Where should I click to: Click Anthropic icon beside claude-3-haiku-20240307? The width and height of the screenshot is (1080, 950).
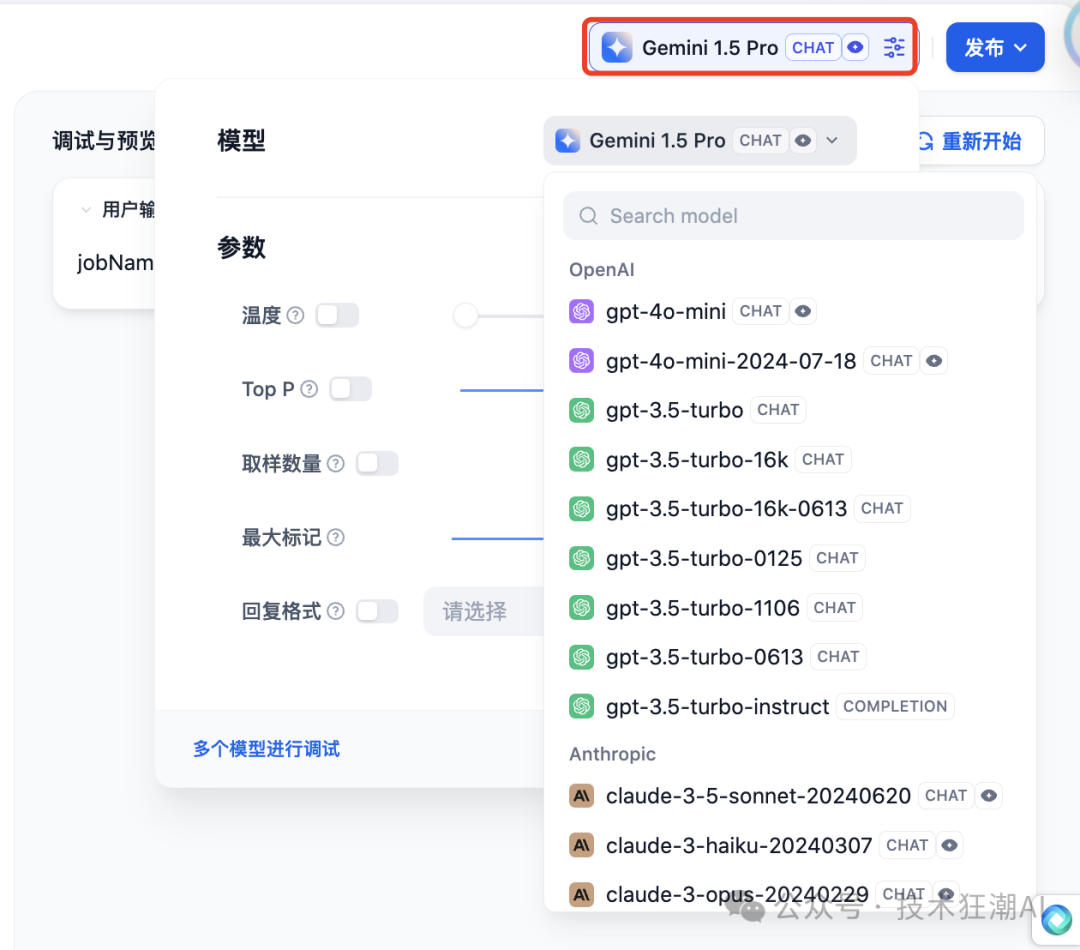581,845
